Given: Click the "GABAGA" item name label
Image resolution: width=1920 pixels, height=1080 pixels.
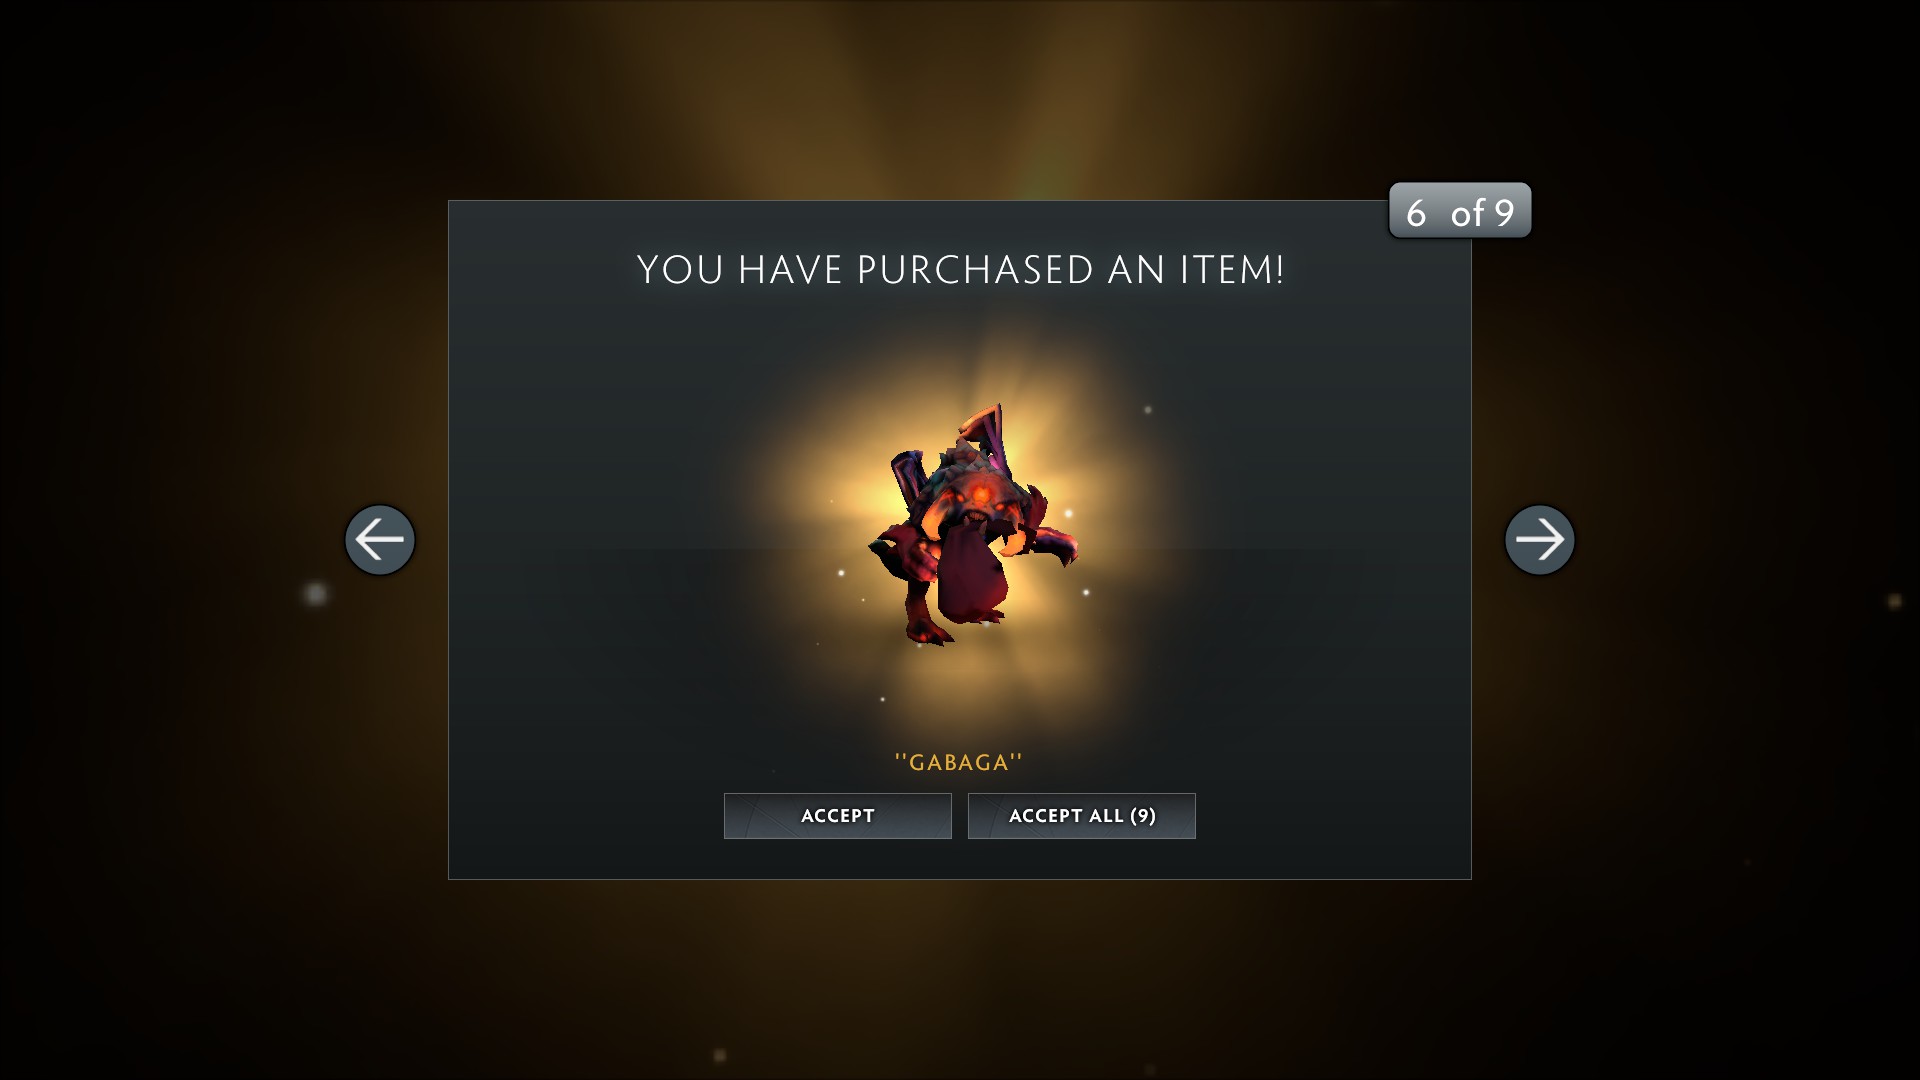Looking at the screenshot, I should click(x=959, y=762).
